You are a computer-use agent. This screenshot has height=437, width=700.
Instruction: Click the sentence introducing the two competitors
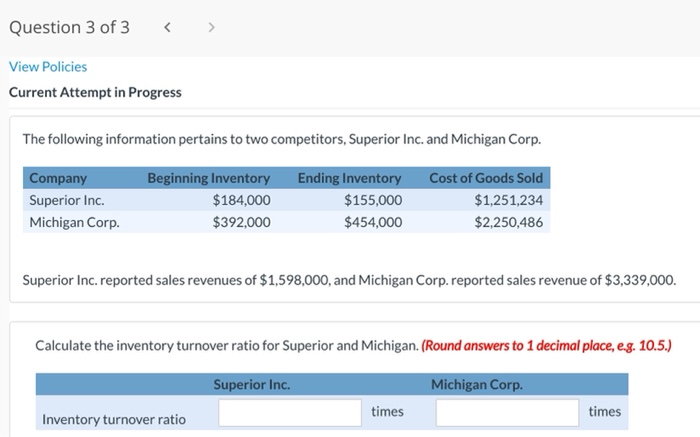(282, 139)
